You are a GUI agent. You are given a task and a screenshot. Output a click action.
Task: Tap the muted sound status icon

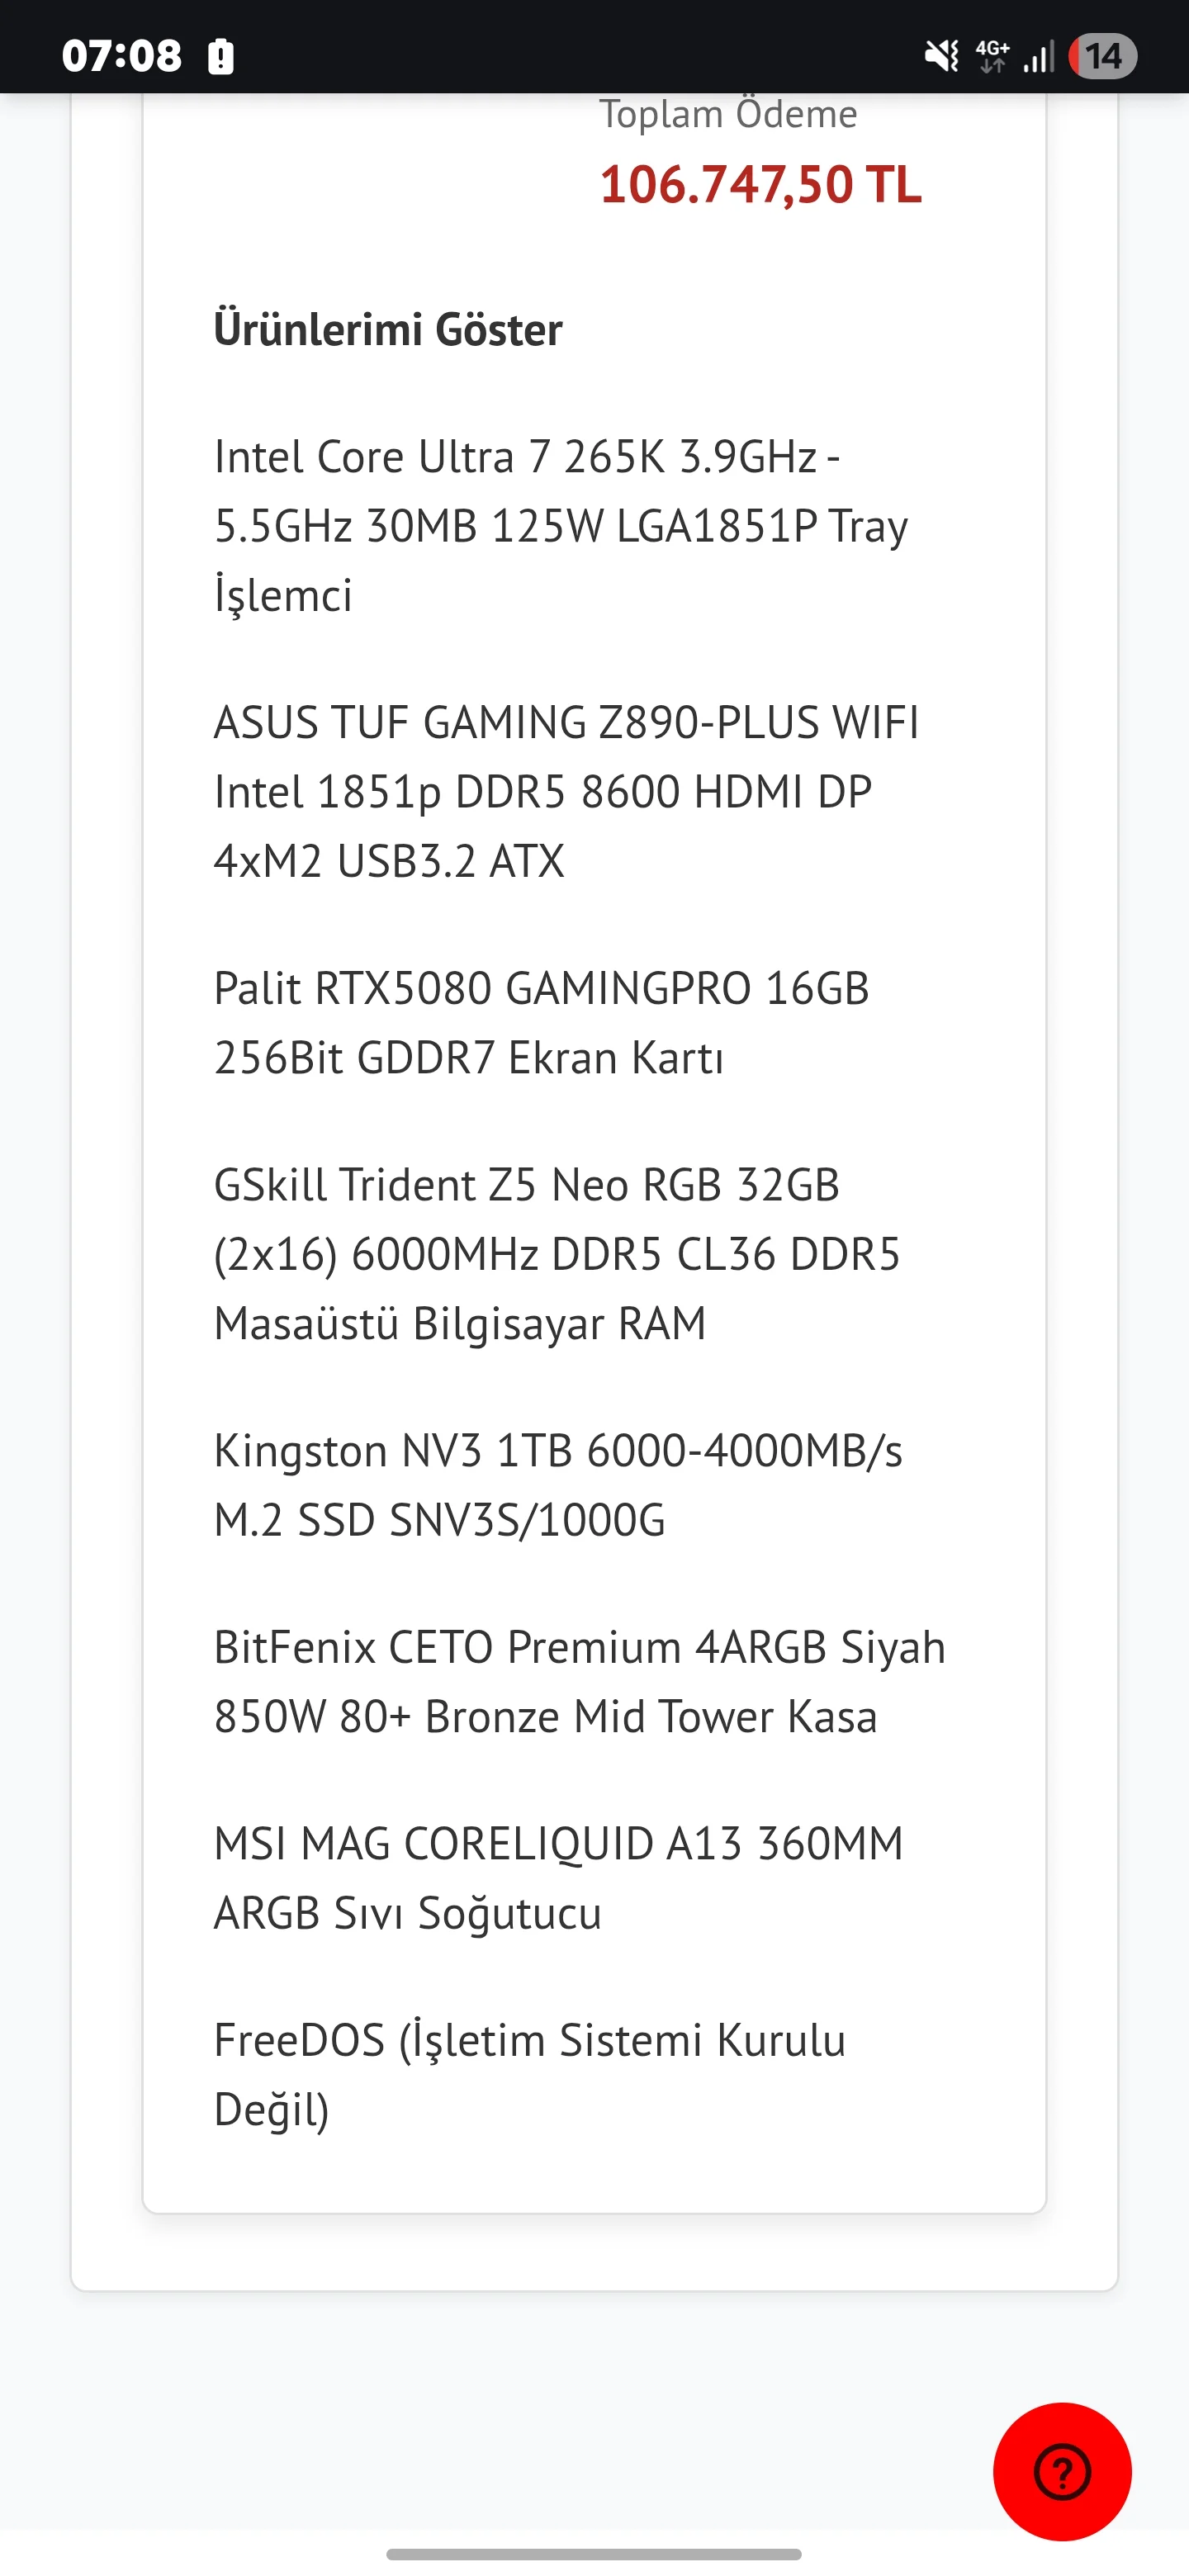[941, 56]
